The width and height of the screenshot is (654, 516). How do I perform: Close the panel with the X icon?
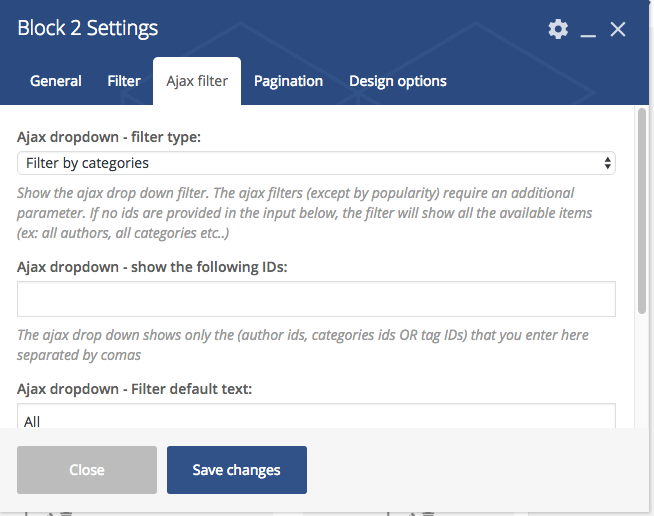pos(618,29)
